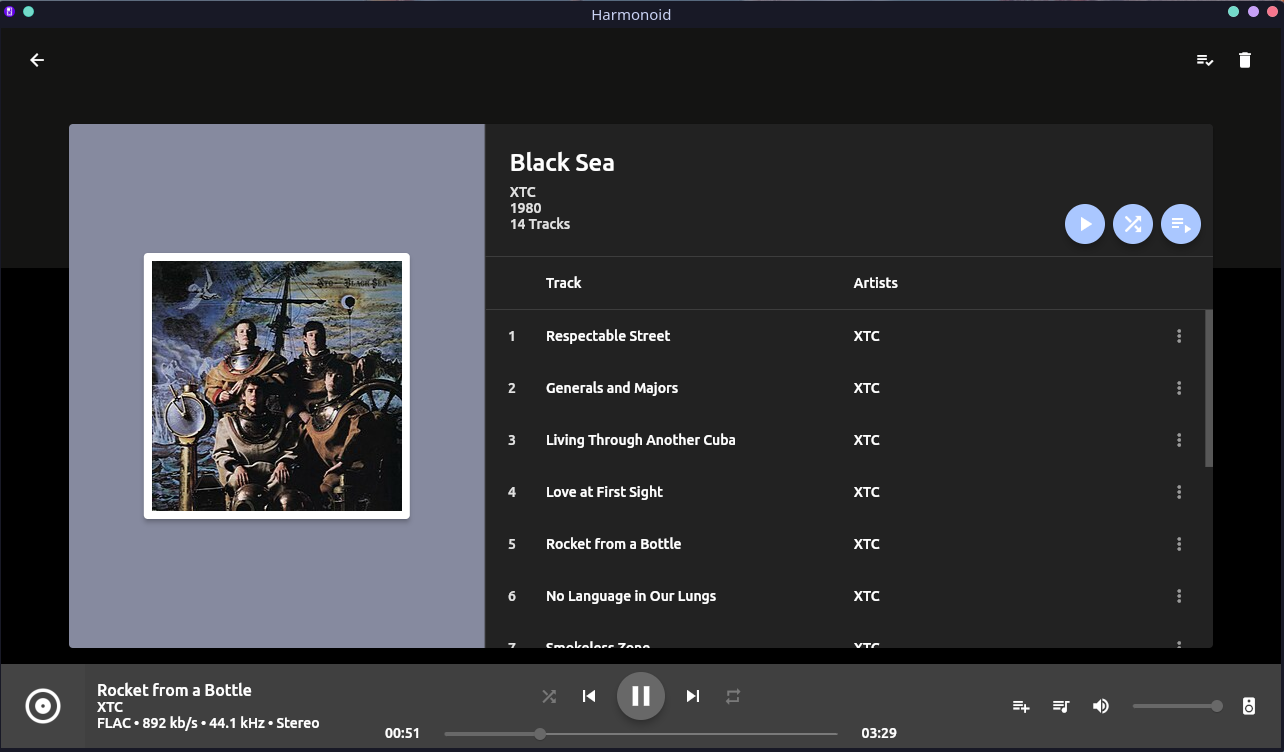
Task: Click the now playing disc icon
Action: tap(43, 706)
